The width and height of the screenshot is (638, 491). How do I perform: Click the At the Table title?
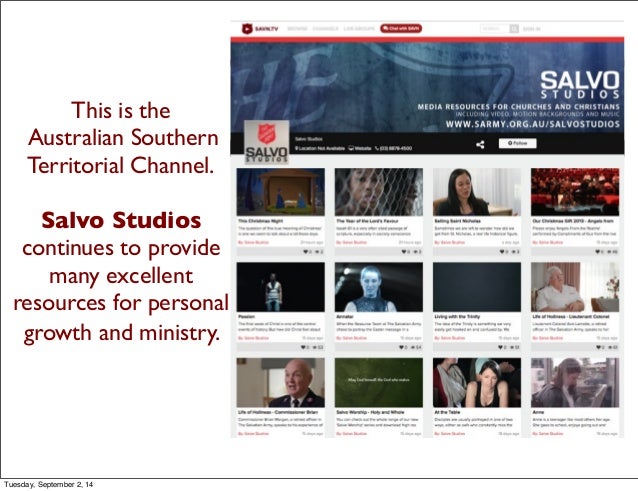coord(447,412)
